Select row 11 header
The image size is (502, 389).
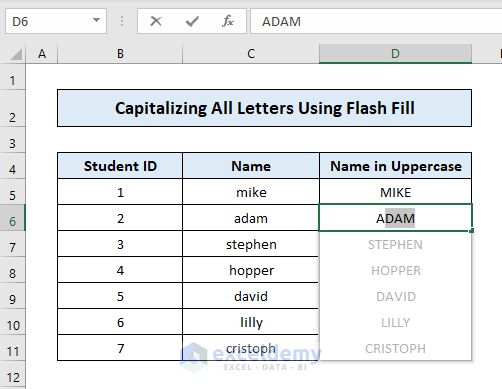(x=13, y=348)
